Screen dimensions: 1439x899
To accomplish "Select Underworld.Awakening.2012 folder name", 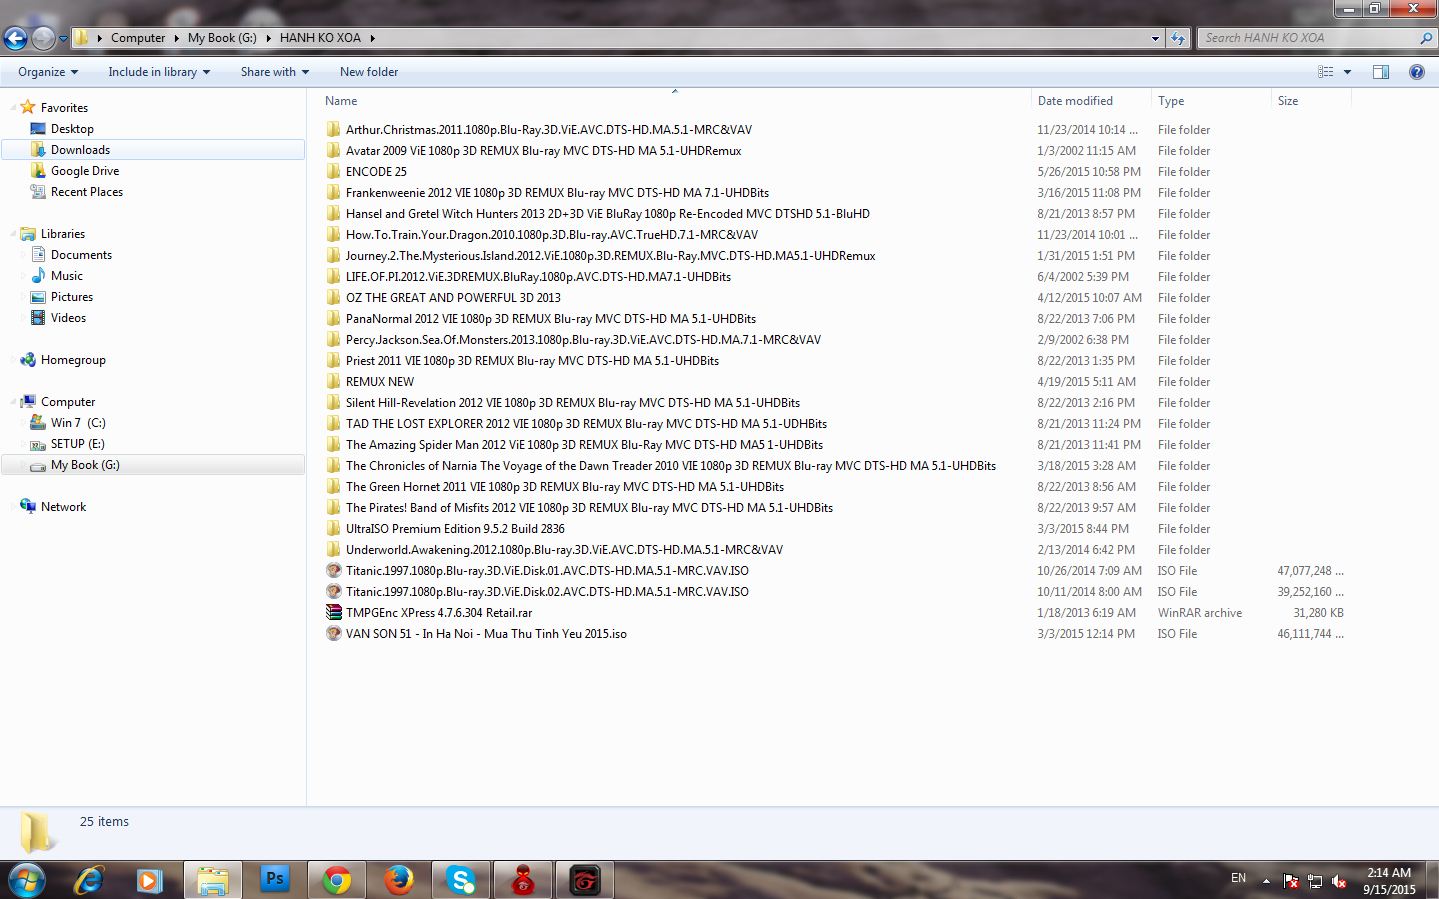I will (x=564, y=550).
